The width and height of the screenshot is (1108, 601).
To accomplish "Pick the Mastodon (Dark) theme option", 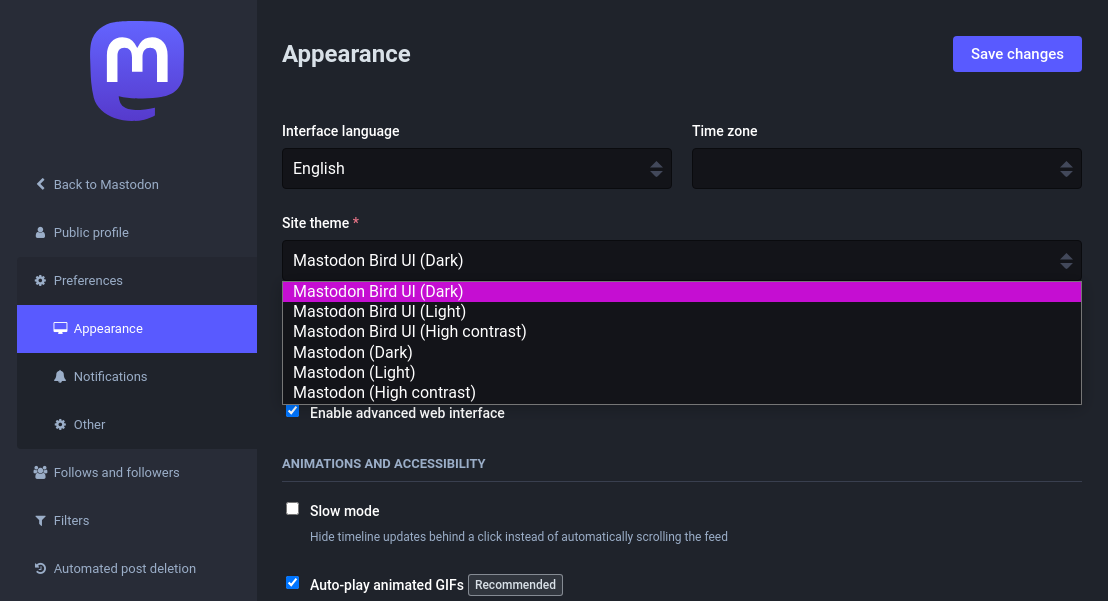I will (353, 352).
